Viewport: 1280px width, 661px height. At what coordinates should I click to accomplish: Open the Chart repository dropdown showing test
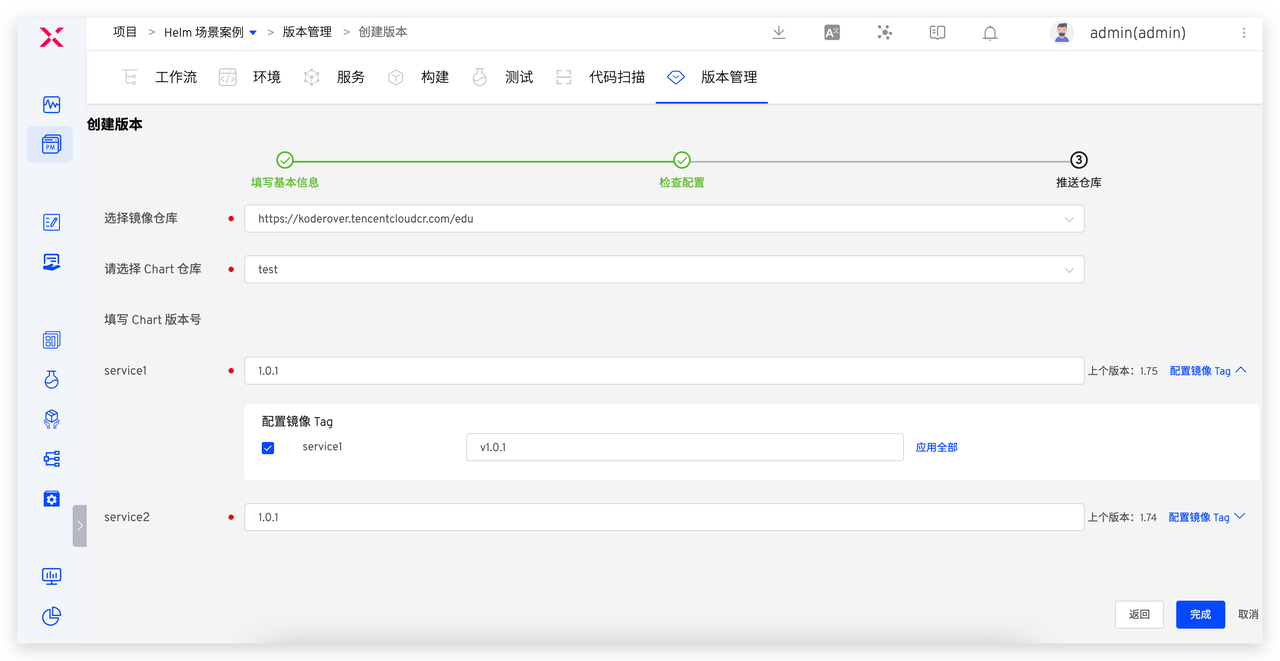pyautogui.click(x=664, y=270)
